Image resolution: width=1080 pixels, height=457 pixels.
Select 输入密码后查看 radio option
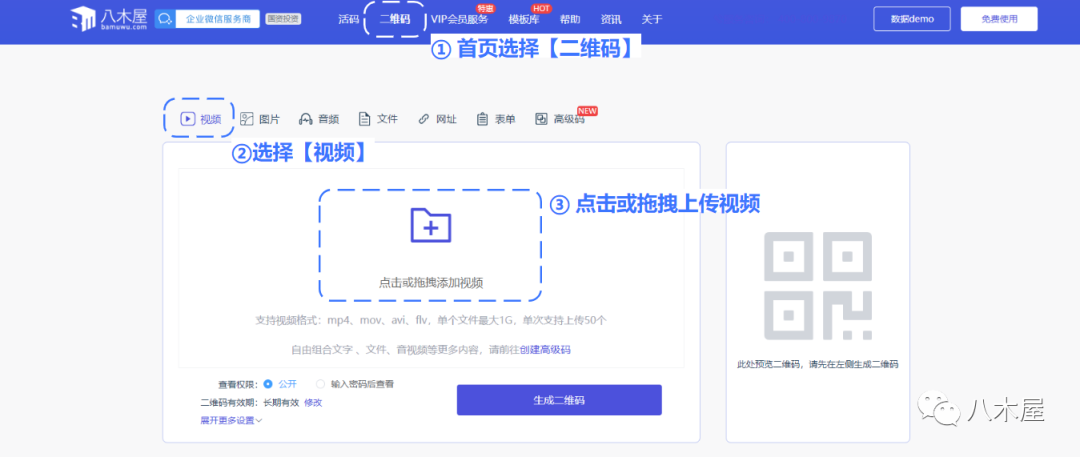point(321,384)
